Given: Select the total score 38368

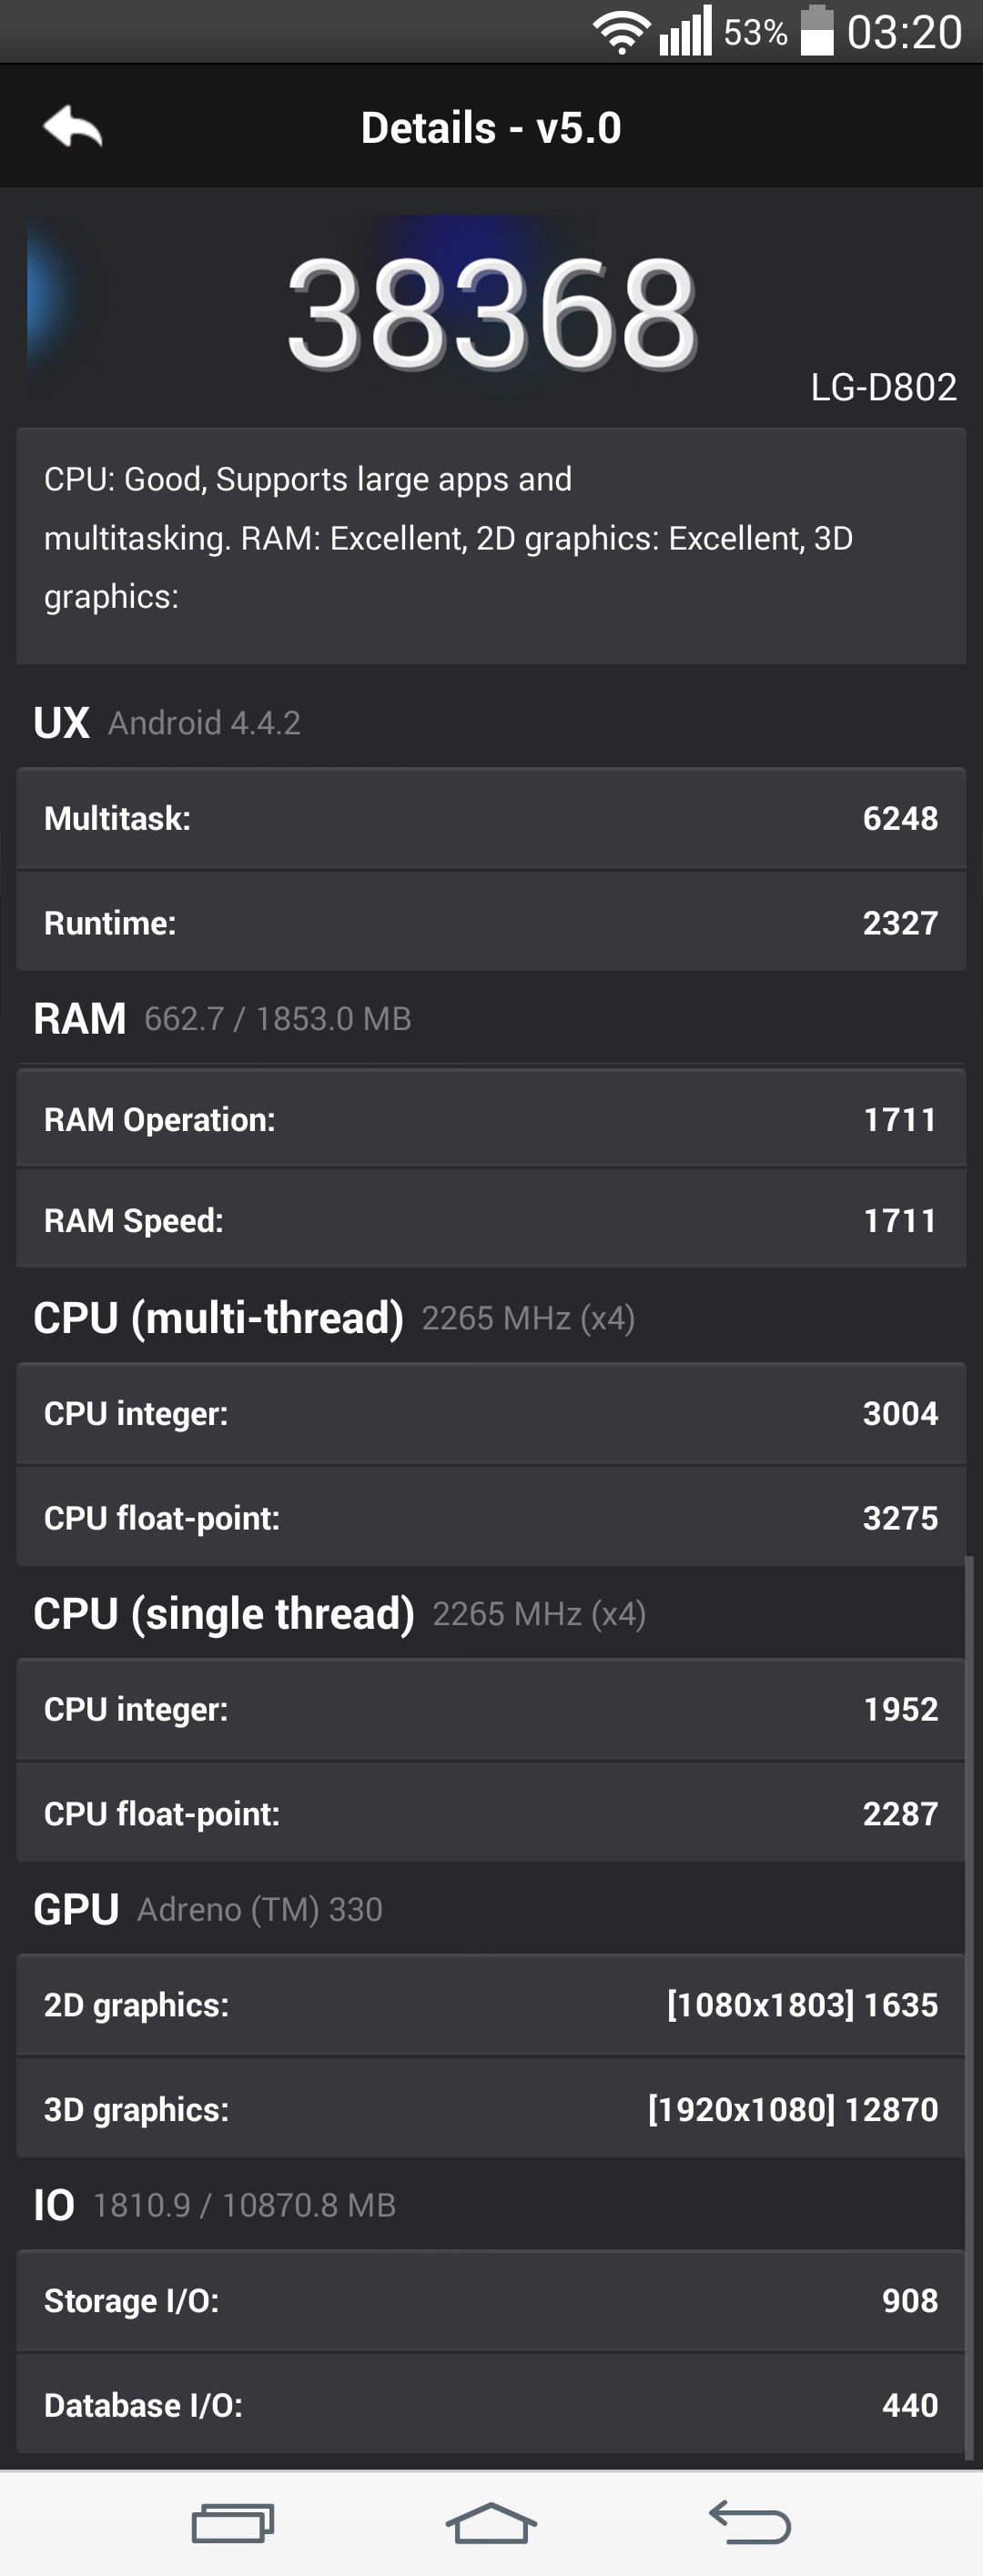Looking at the screenshot, I should [x=491, y=311].
